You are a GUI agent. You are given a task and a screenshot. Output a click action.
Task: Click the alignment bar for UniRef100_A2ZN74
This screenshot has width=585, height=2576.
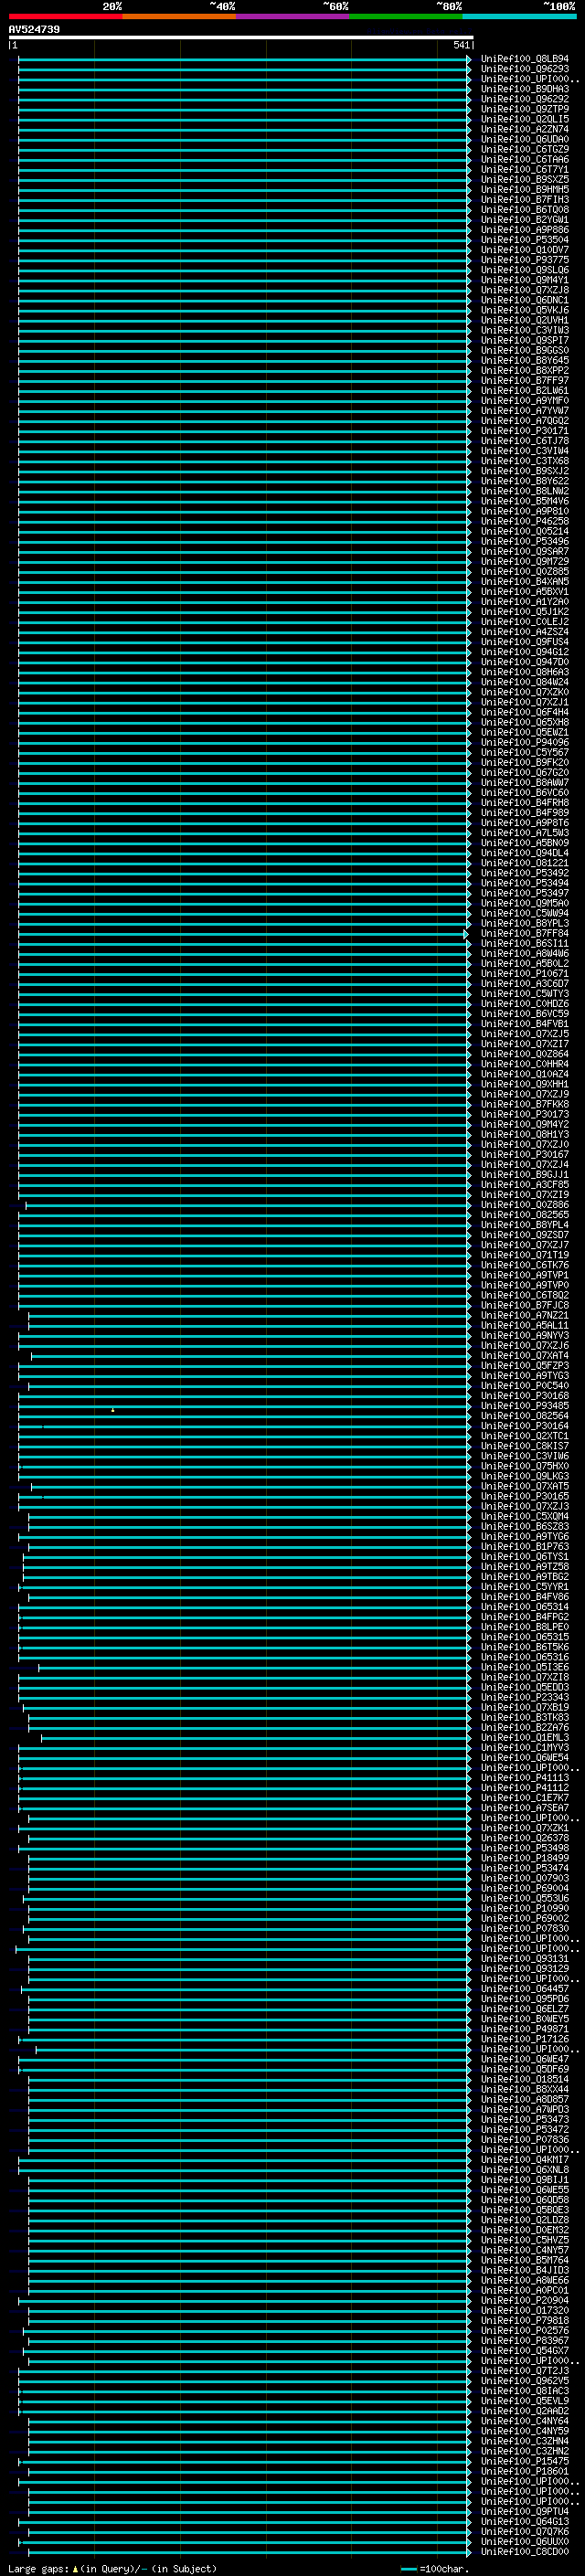point(244,129)
